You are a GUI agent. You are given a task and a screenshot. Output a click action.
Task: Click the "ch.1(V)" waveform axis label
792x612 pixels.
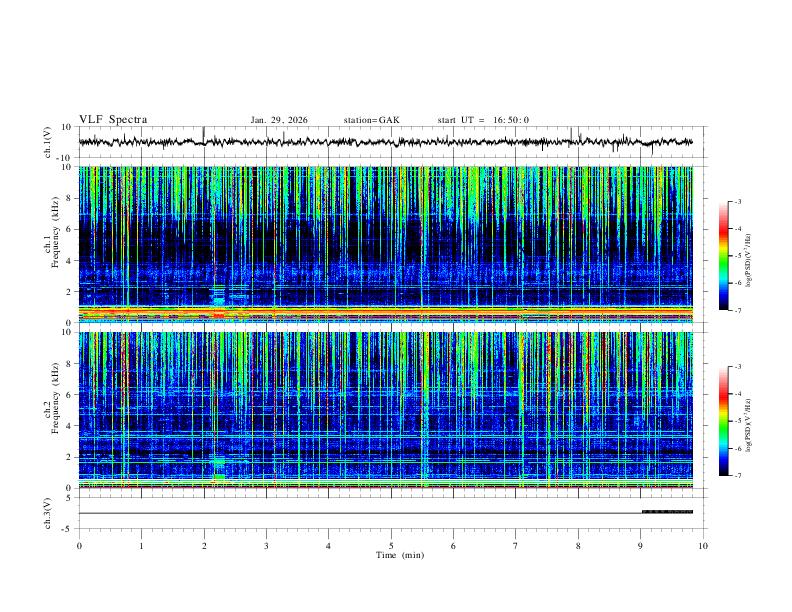[48, 142]
